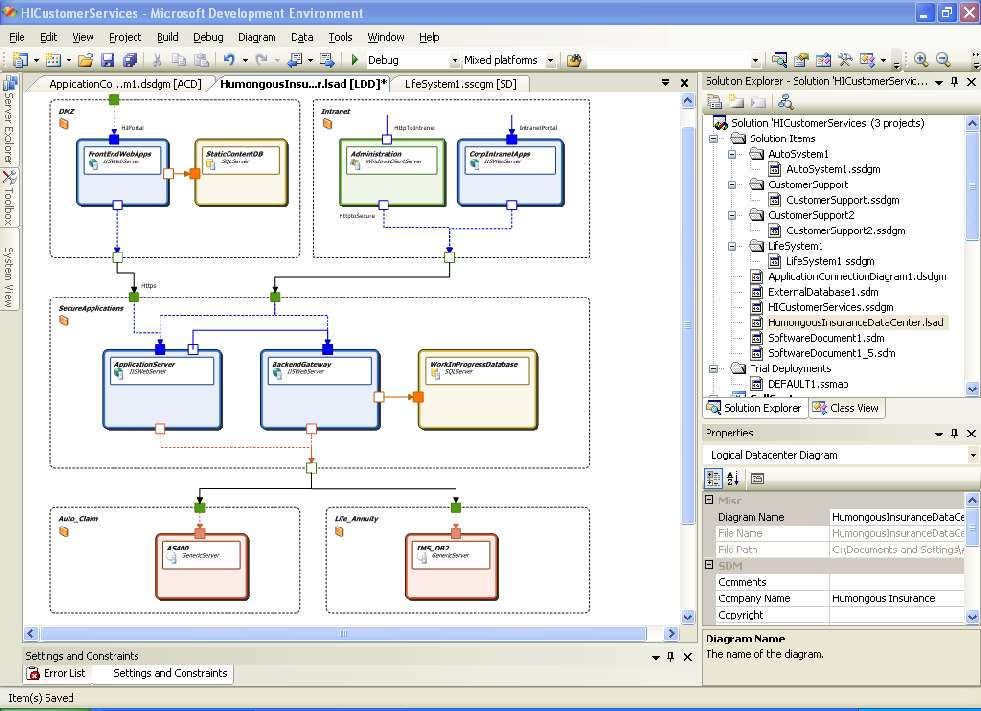This screenshot has width=981, height=711.
Task: Open the active files list dropdown in tab bar
Action: [x=665, y=82]
